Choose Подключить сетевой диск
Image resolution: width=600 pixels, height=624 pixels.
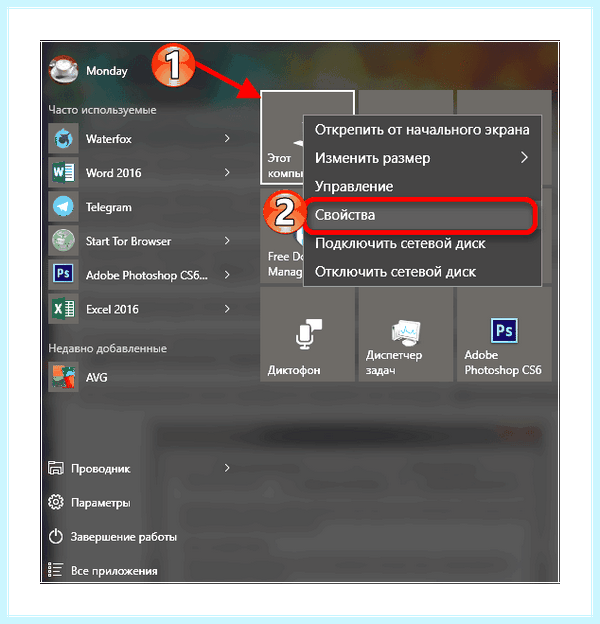(x=422, y=243)
